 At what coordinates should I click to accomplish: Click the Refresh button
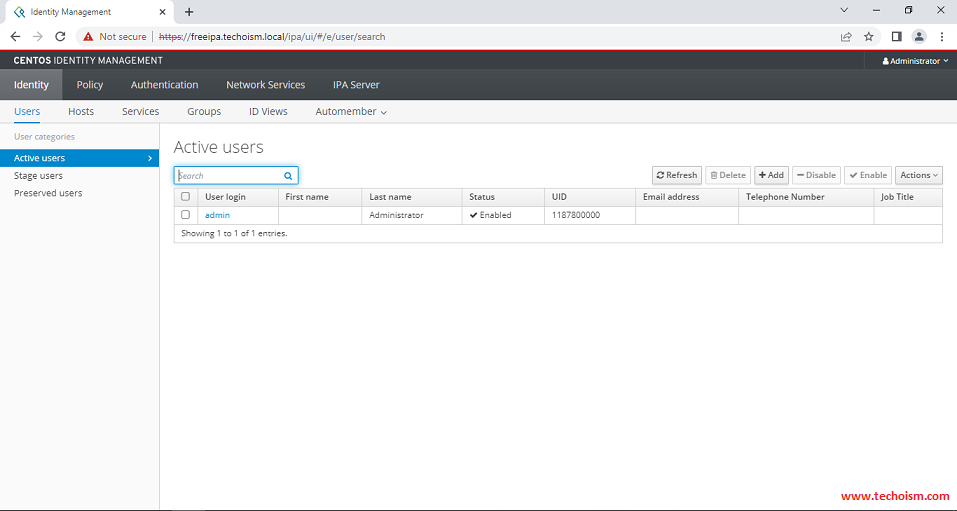[x=677, y=175]
